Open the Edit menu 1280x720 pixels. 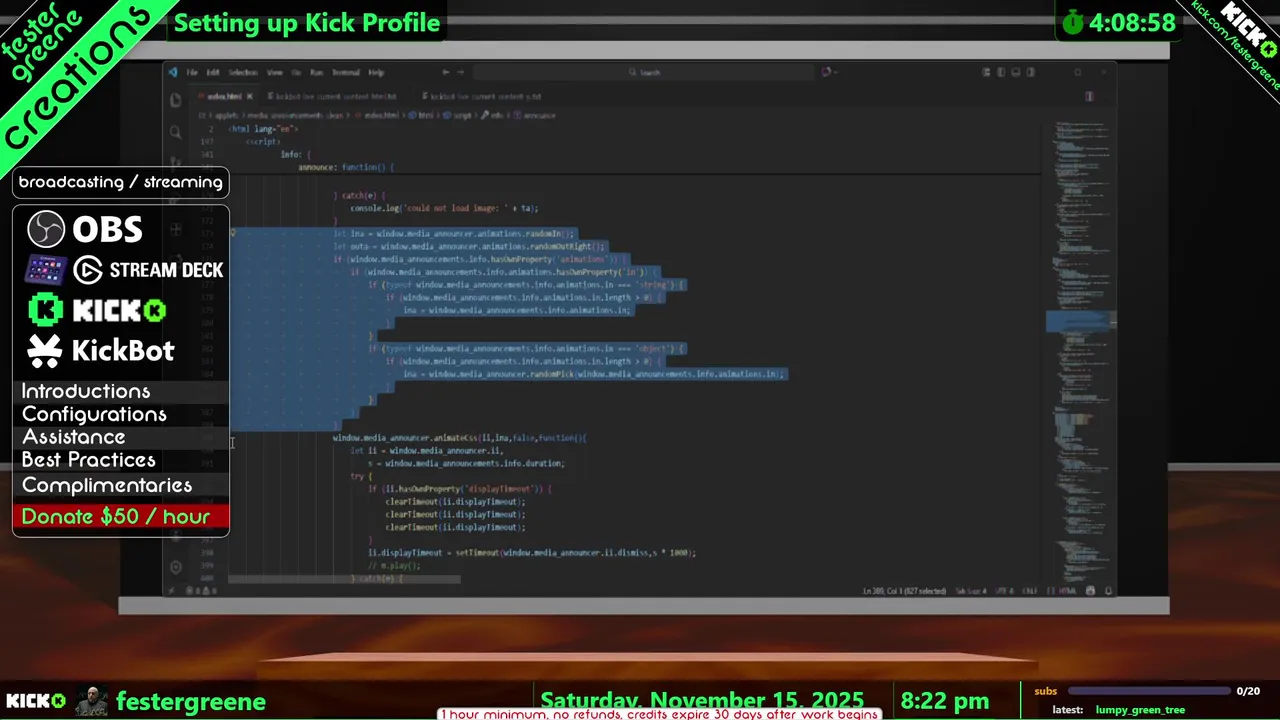213,72
